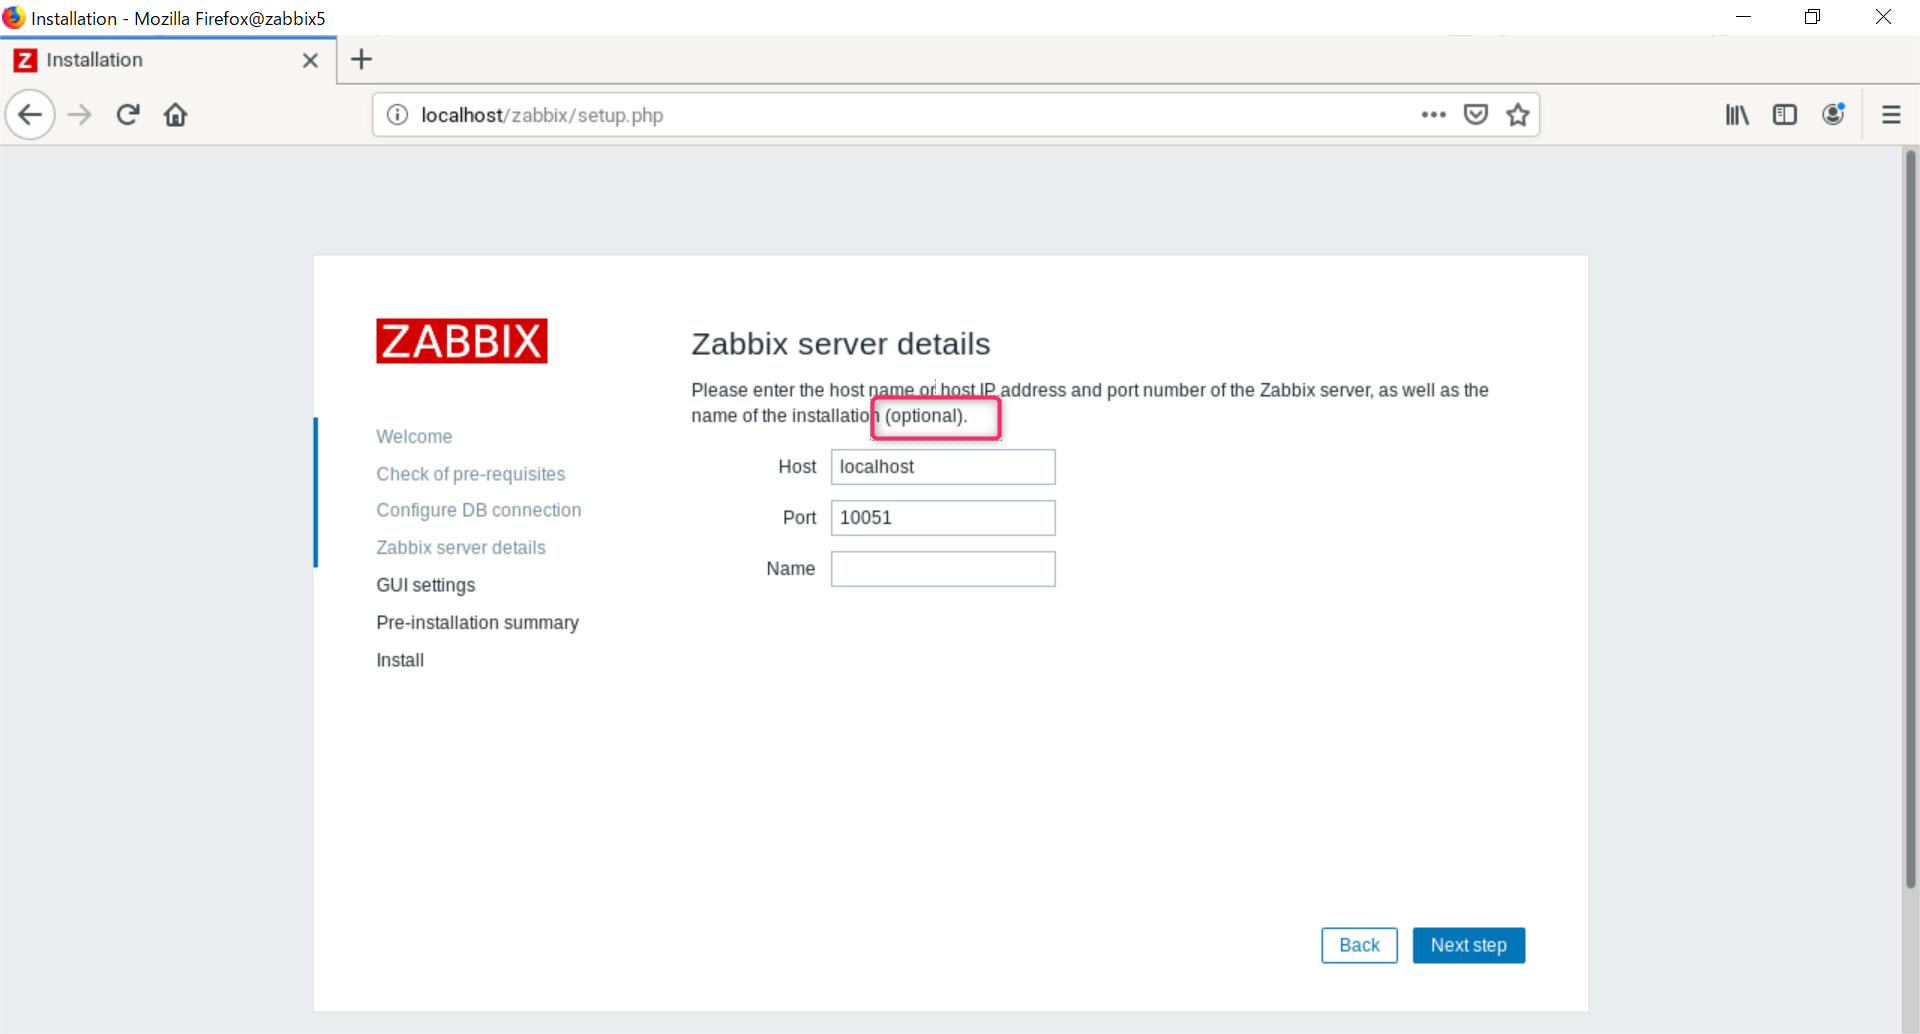Click the Name label
Viewport: 1920px width, 1034px height.
(790, 569)
